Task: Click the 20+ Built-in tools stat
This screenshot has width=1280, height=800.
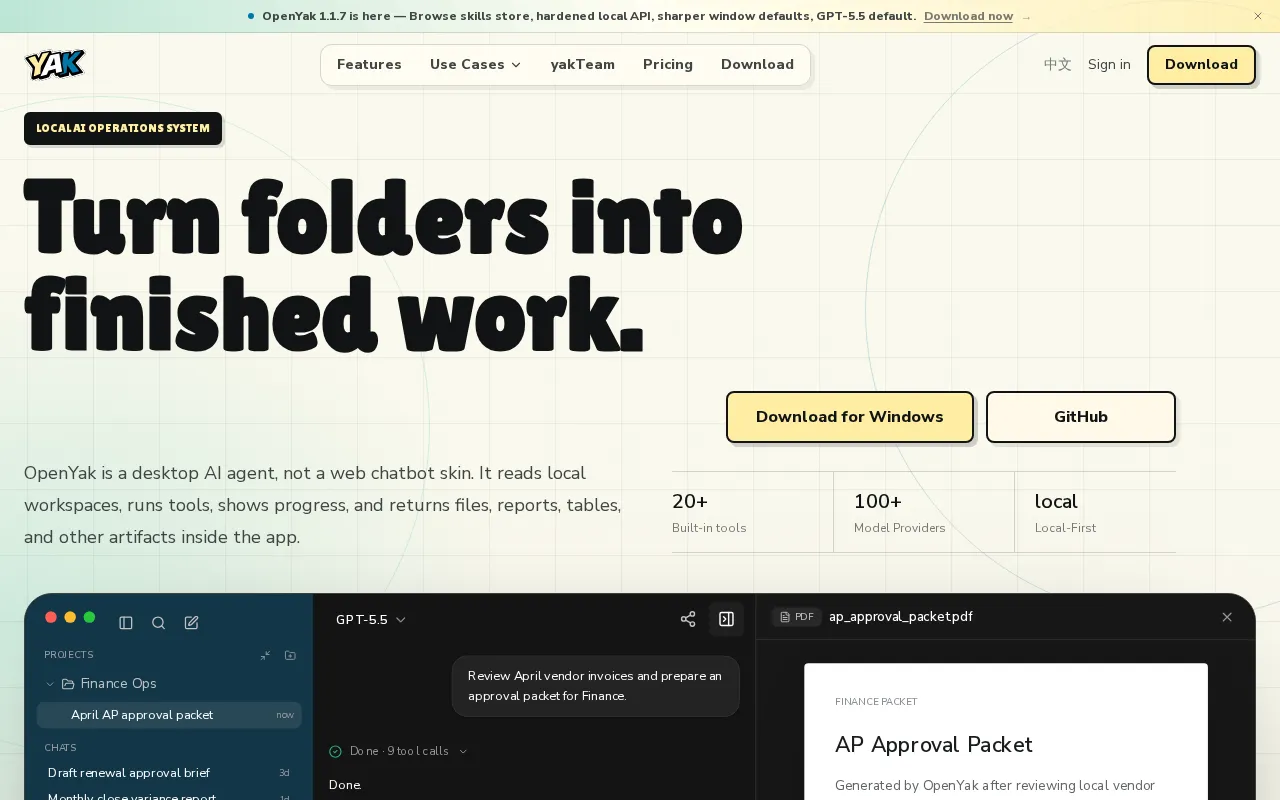Action: [752, 512]
